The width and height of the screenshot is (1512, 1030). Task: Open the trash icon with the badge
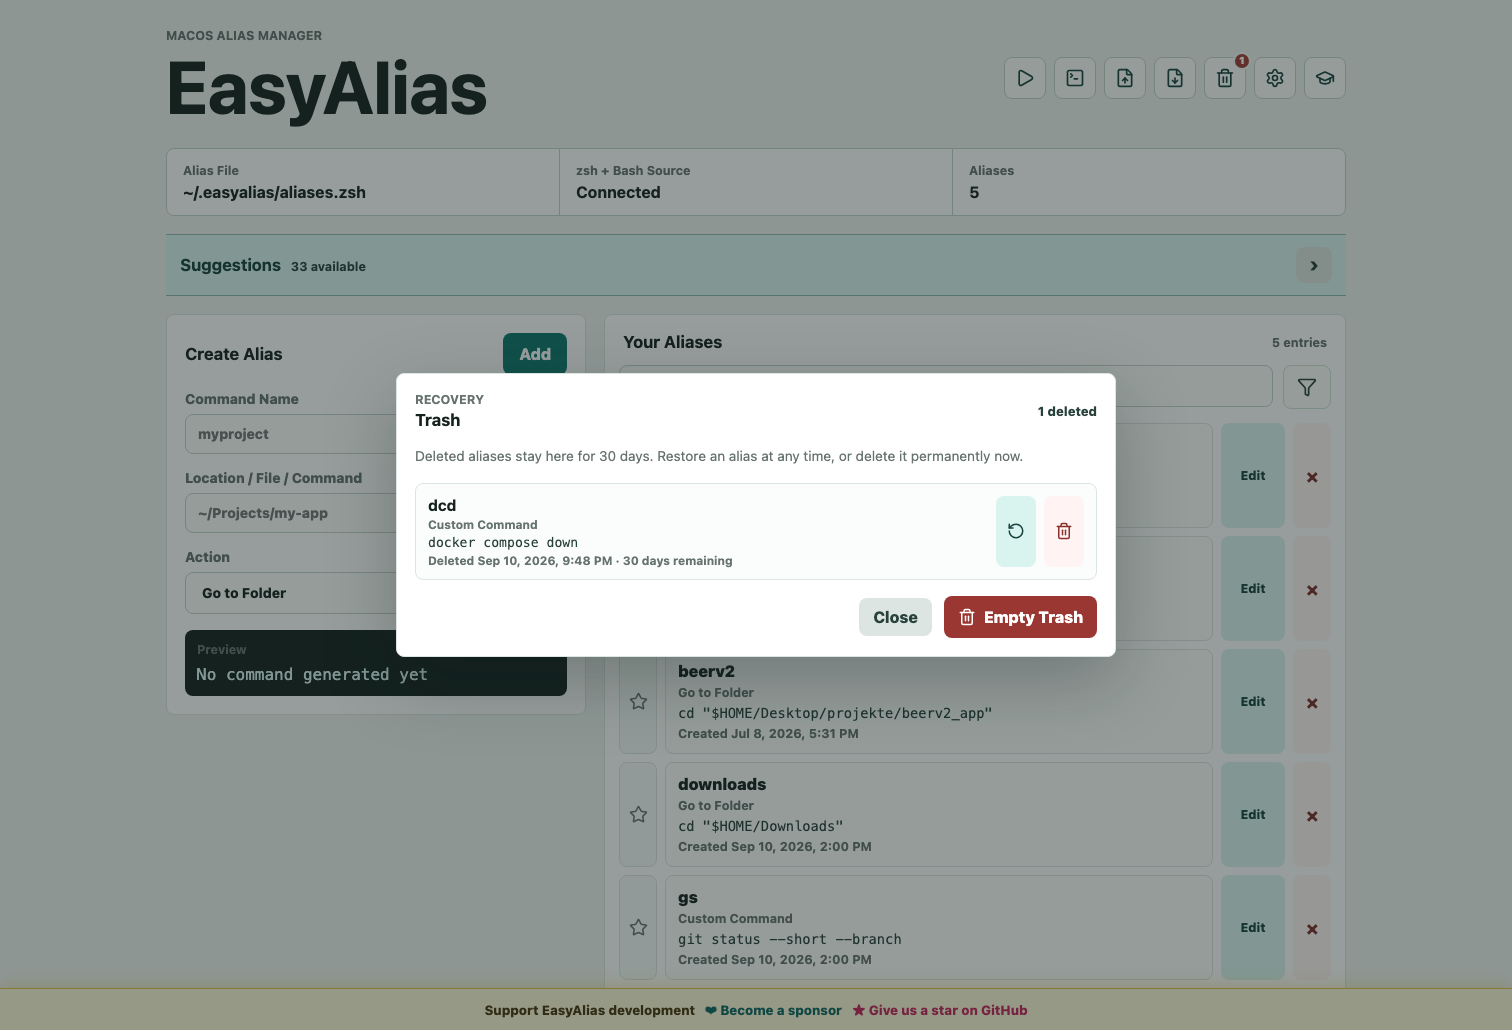(x=1225, y=78)
